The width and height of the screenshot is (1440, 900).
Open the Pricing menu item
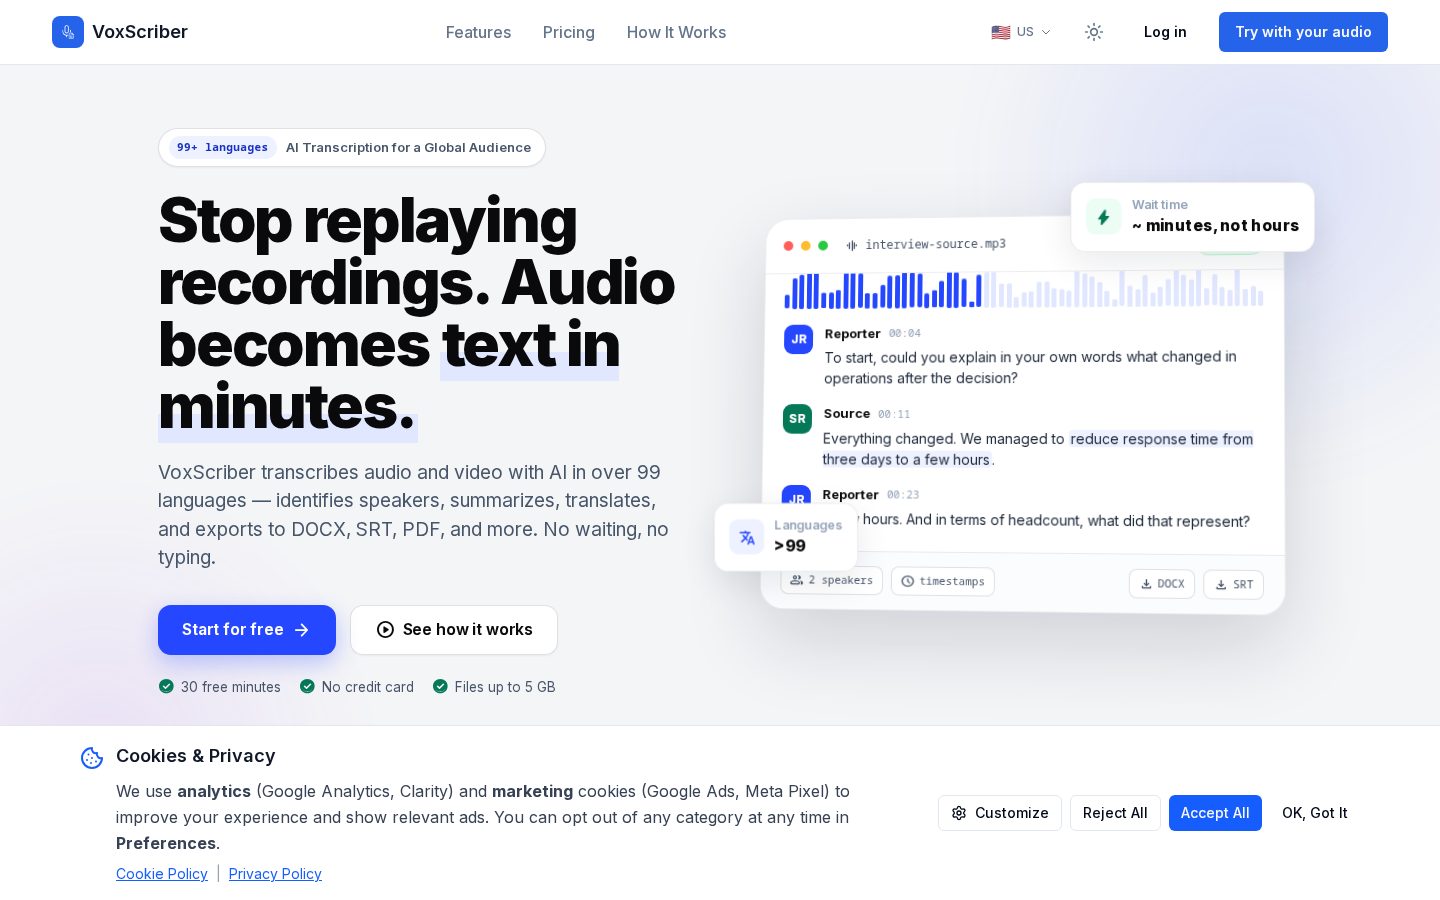[x=569, y=32]
